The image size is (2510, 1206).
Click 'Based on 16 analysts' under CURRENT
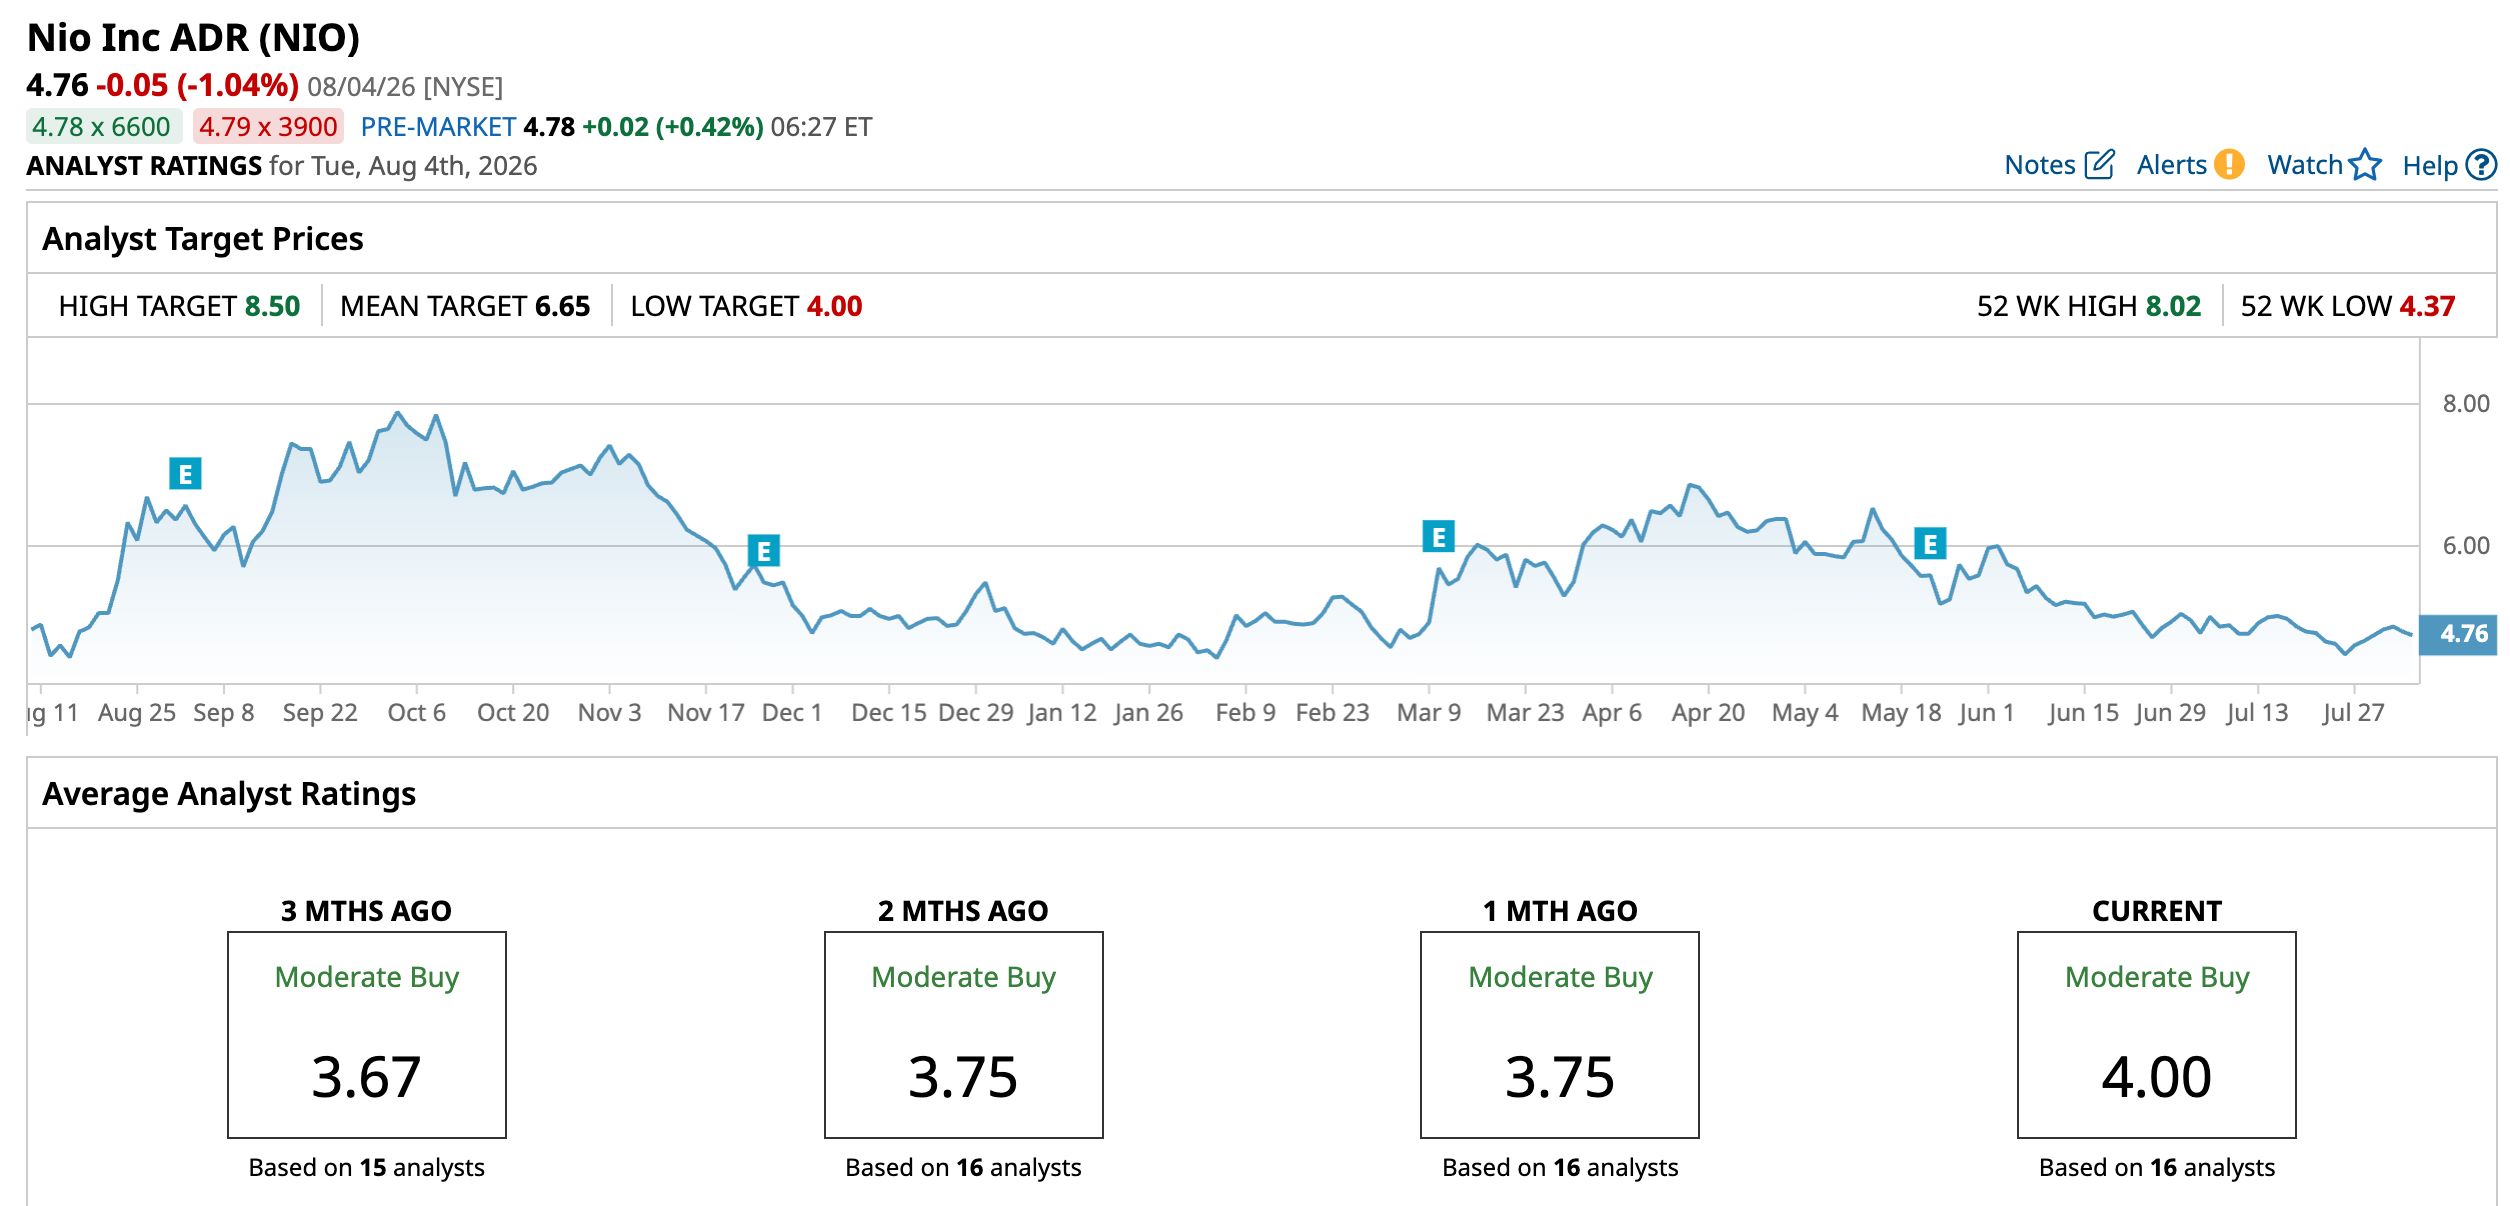point(2157,1167)
